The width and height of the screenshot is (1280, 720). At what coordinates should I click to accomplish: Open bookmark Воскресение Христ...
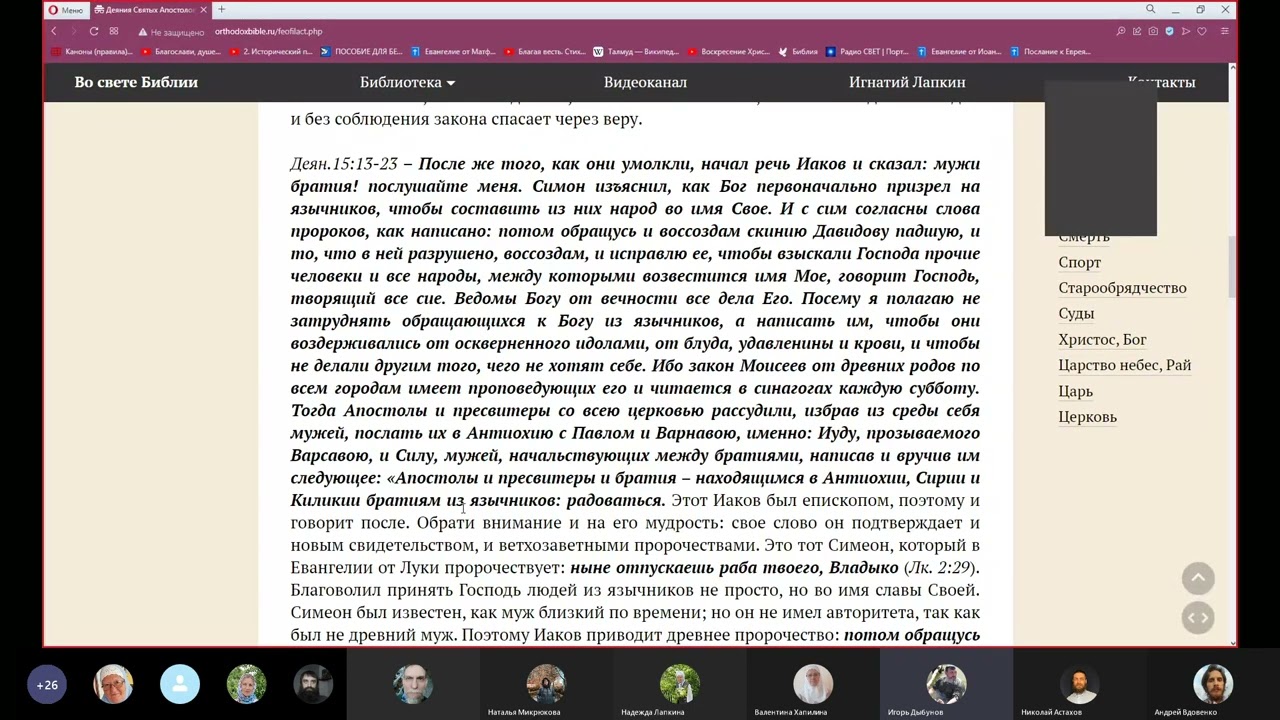[728, 51]
